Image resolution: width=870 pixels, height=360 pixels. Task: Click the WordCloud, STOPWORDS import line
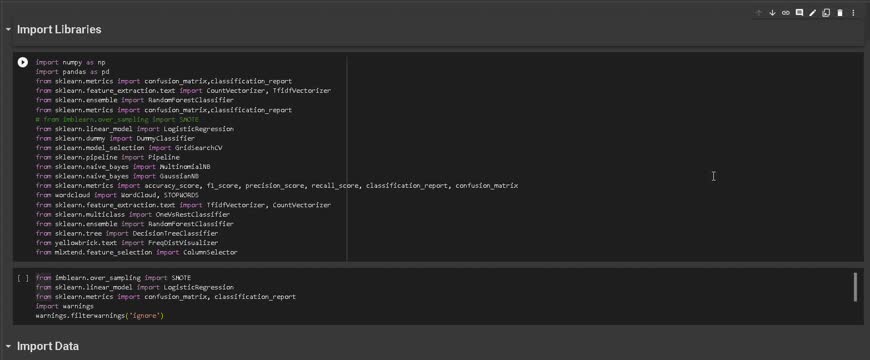(117, 195)
